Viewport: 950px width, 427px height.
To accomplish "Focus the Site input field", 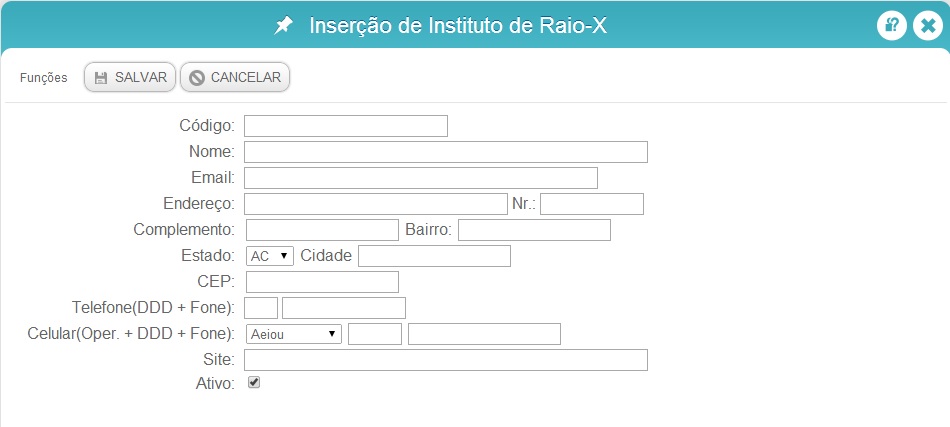I will [446, 360].
